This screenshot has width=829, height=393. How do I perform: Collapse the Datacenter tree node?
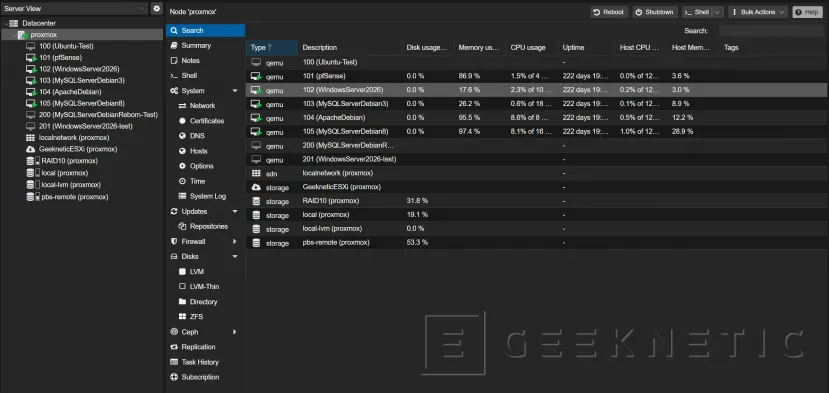point(6,23)
